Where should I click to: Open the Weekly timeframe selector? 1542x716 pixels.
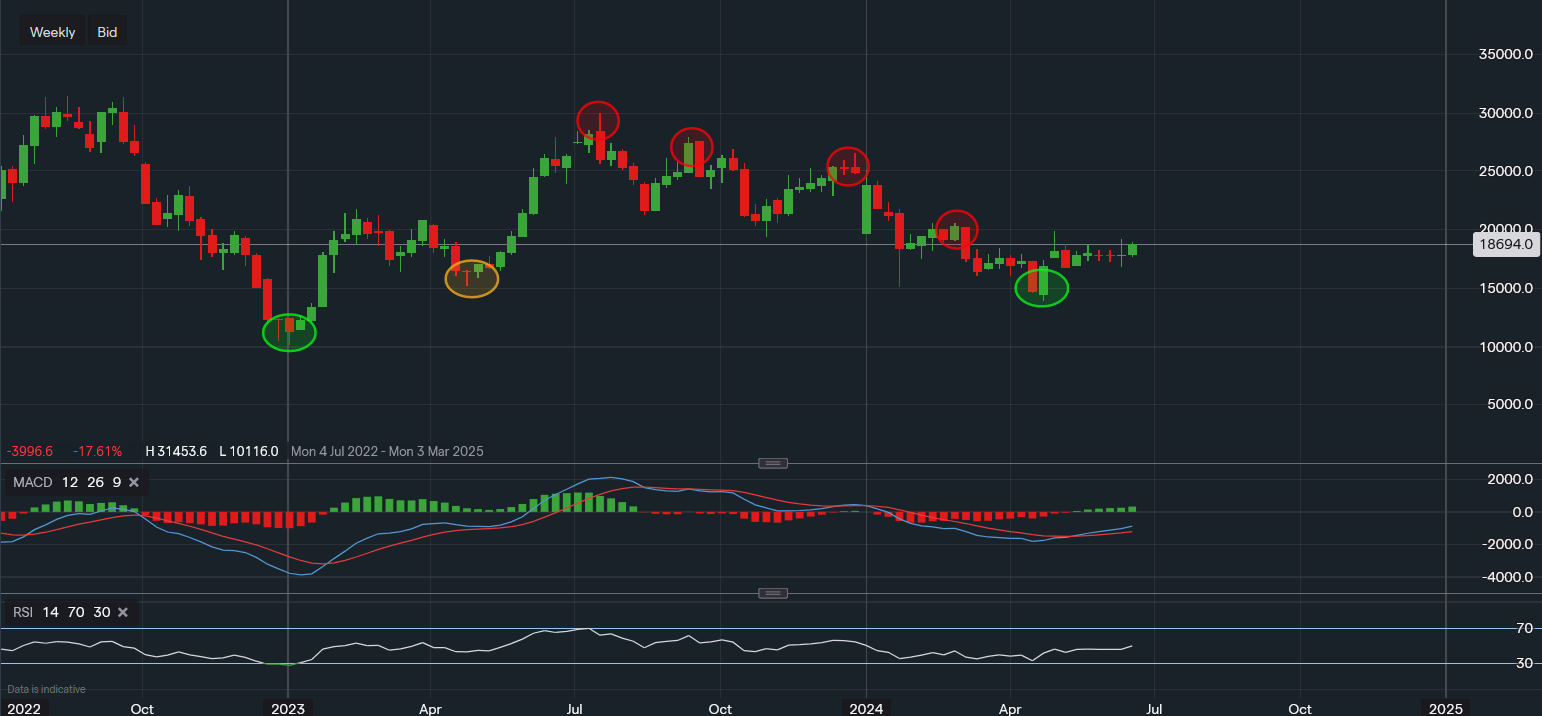(52, 32)
